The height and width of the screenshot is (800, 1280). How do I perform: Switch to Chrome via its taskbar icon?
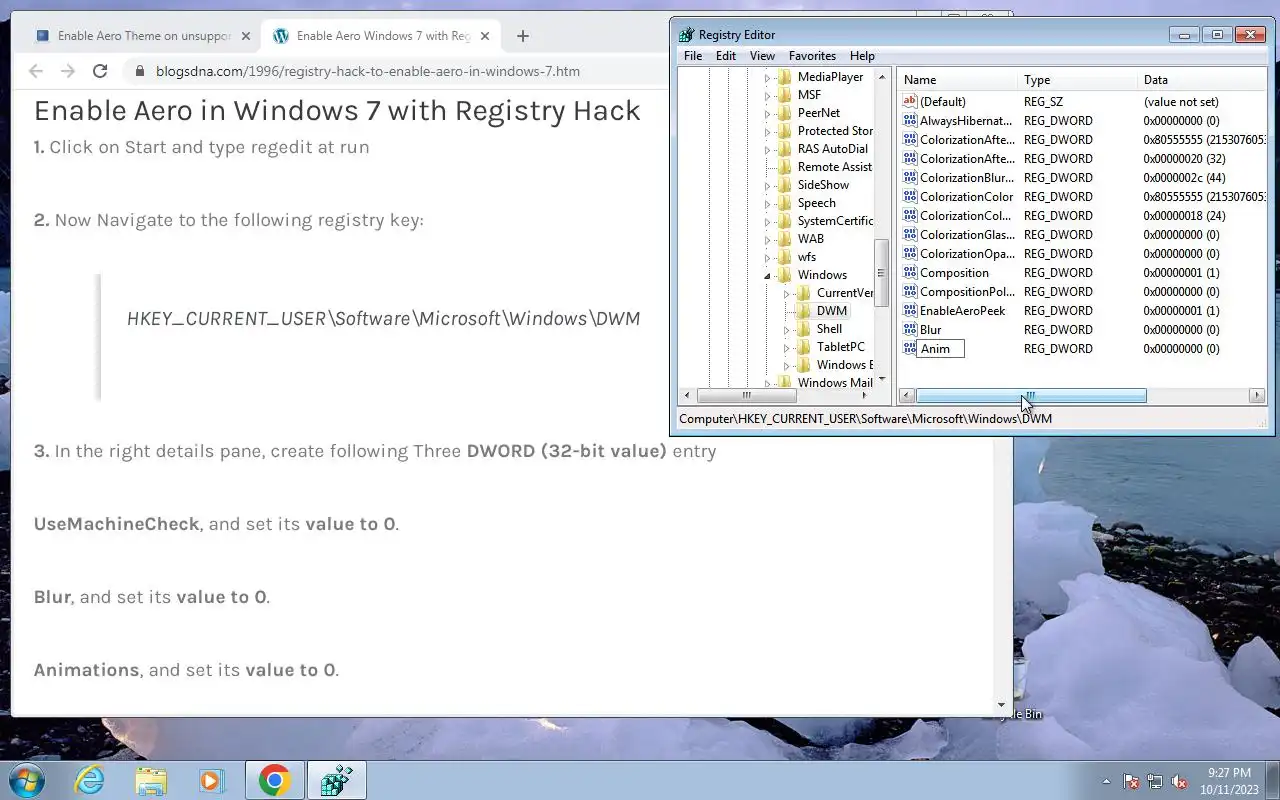pyautogui.click(x=274, y=780)
